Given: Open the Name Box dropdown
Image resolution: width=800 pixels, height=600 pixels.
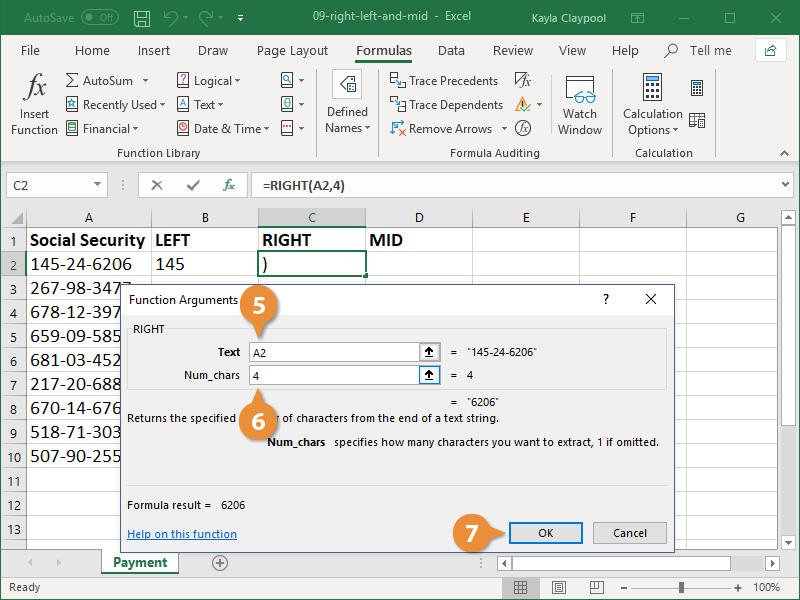Looking at the screenshot, I should 98,185.
